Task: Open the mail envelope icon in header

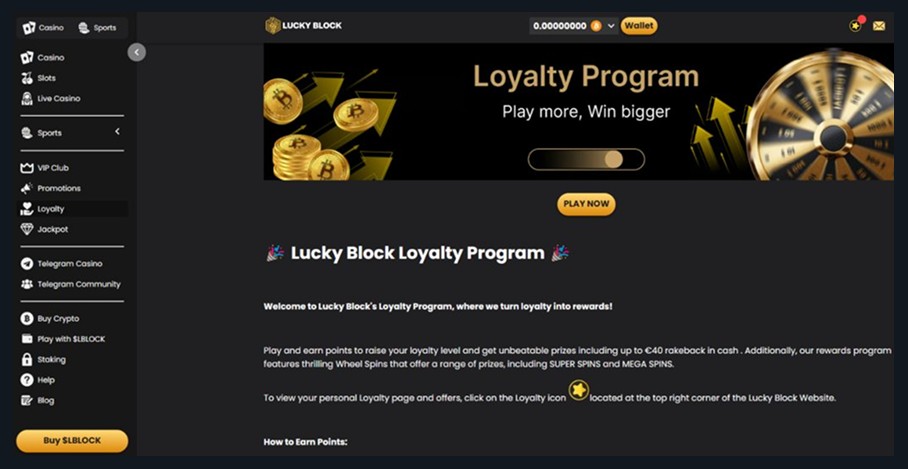Action: click(x=878, y=26)
